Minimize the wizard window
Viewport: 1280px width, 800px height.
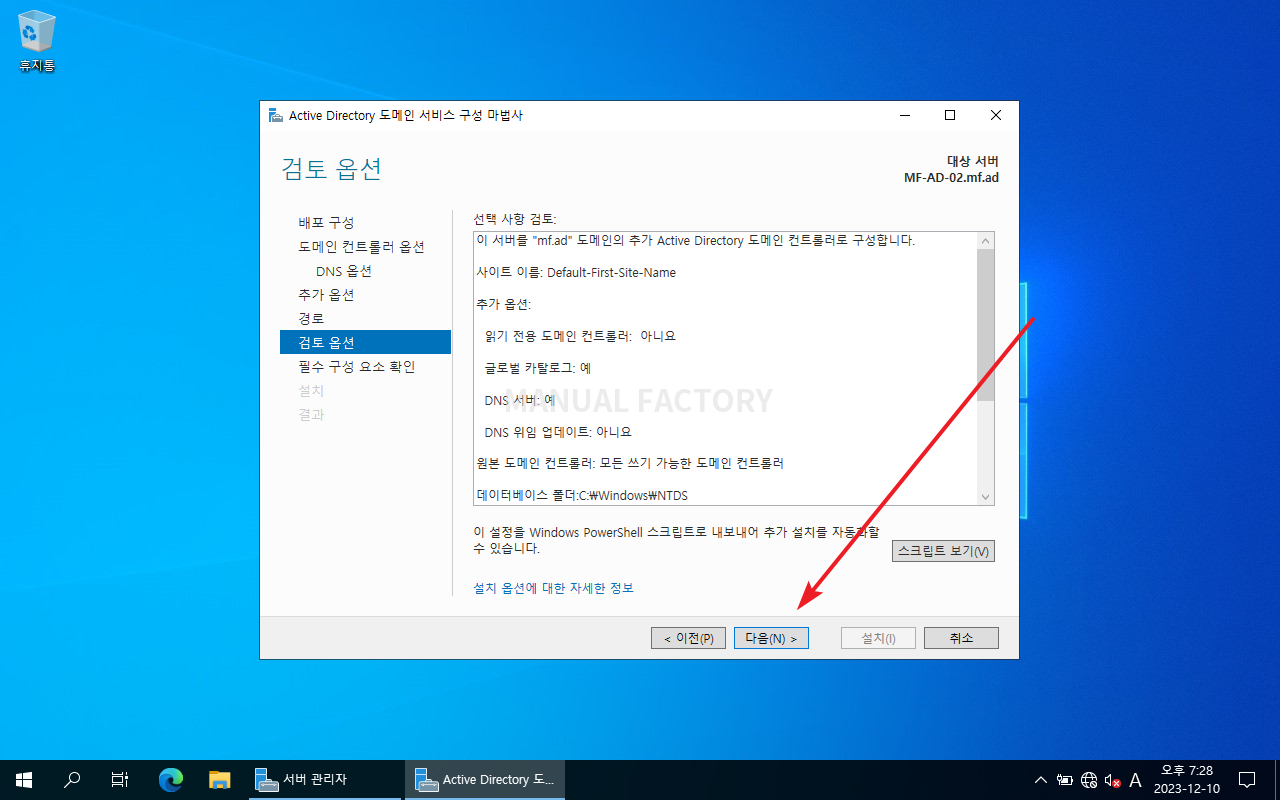click(x=904, y=115)
